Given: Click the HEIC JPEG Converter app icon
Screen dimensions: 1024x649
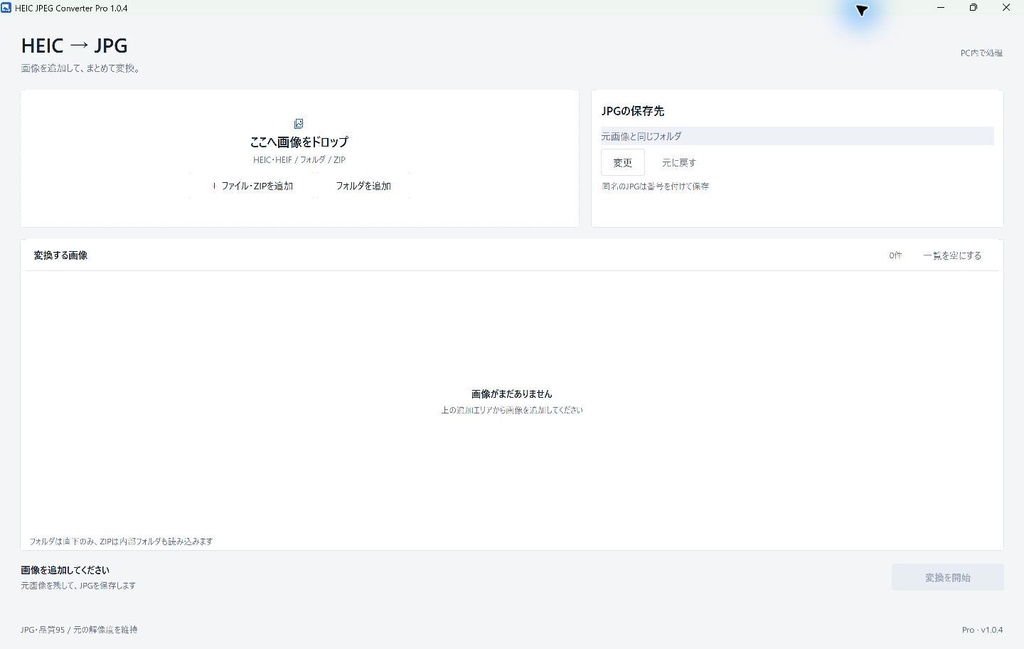Looking at the screenshot, I should click(6, 8).
